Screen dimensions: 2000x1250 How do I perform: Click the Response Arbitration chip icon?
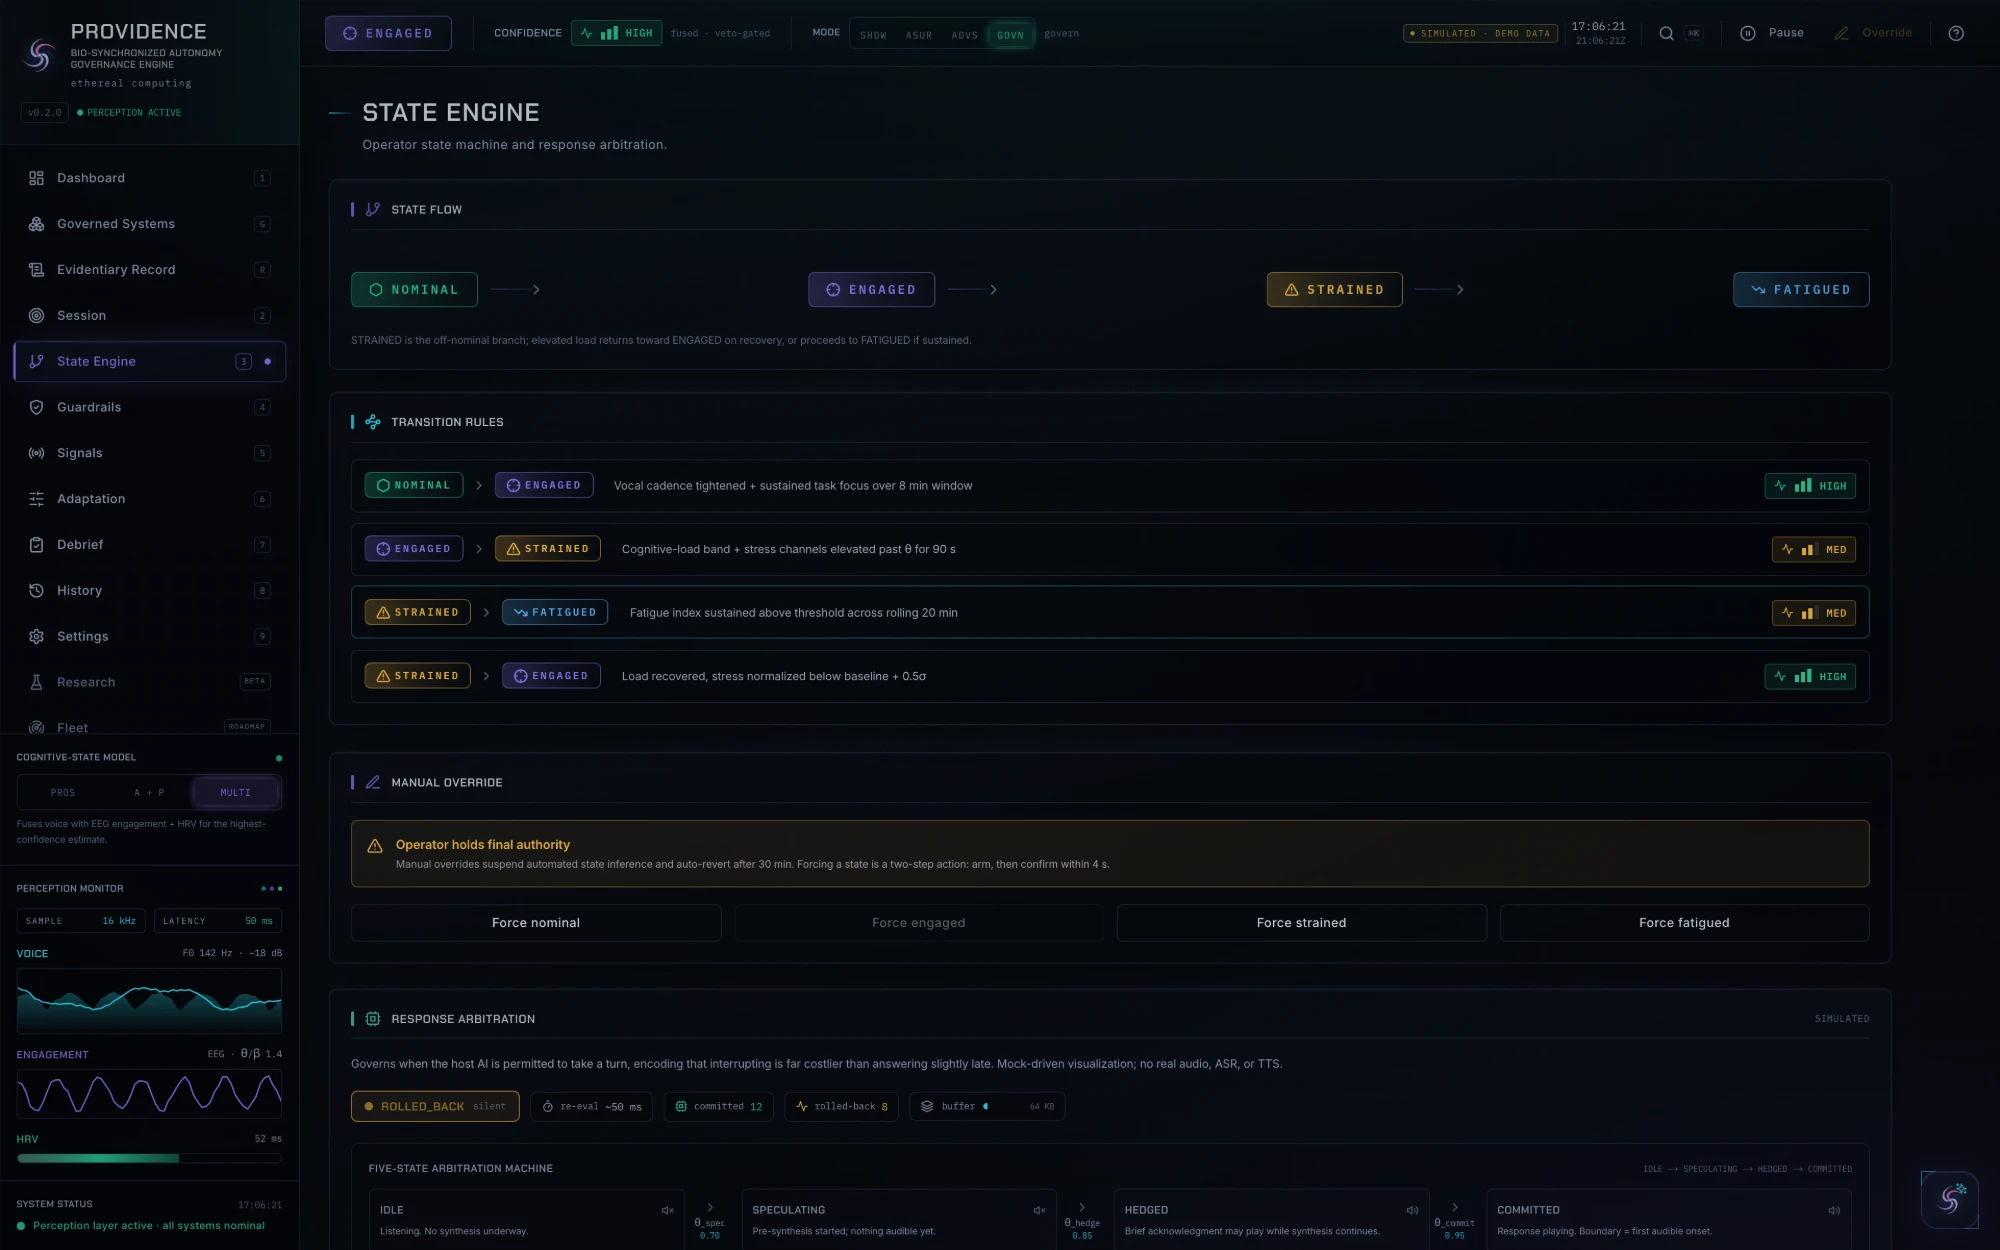(x=373, y=1019)
